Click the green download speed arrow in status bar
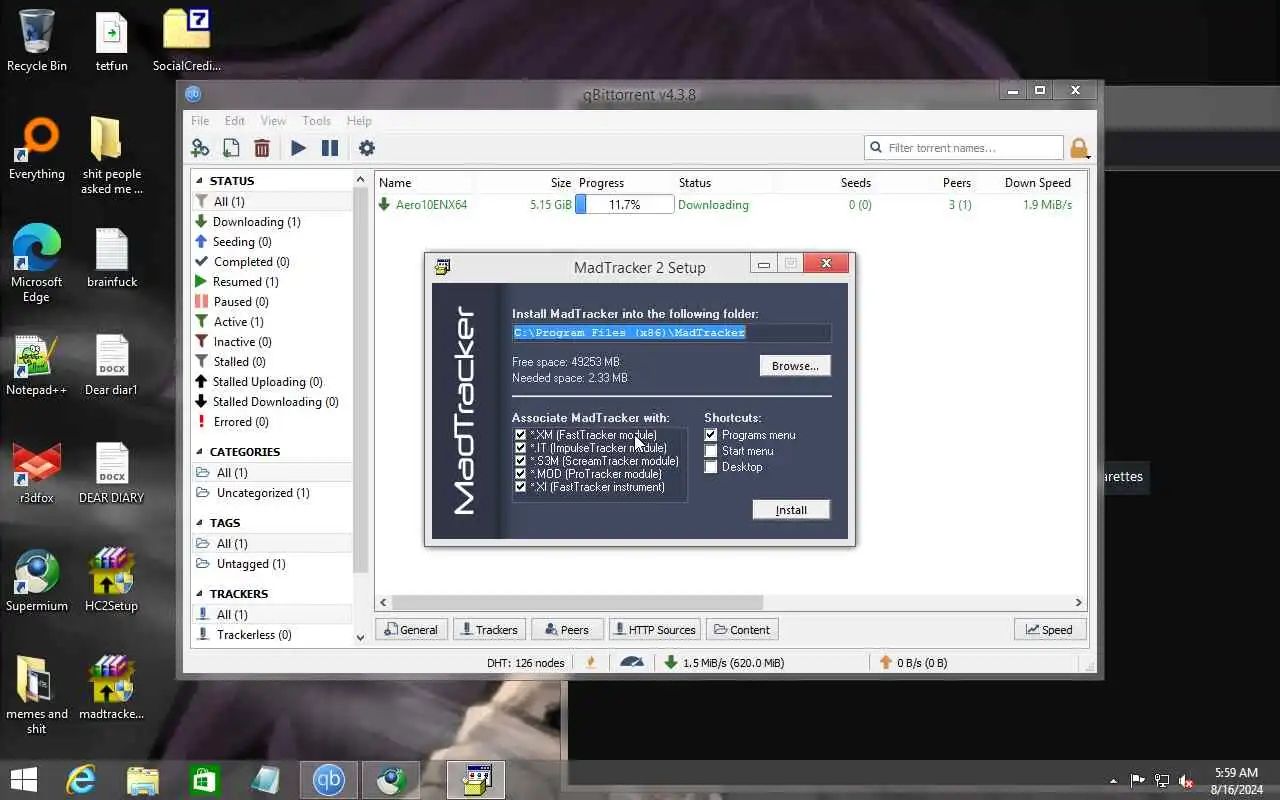 (x=671, y=662)
